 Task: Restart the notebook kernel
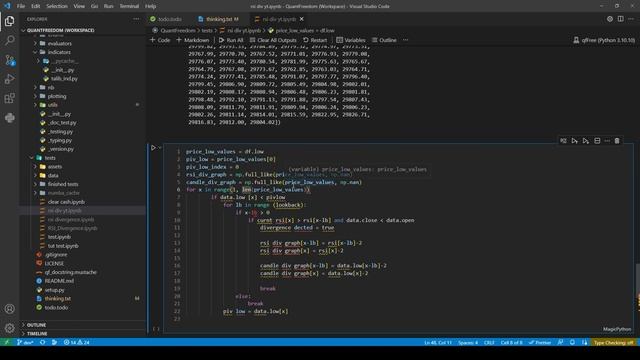315,40
